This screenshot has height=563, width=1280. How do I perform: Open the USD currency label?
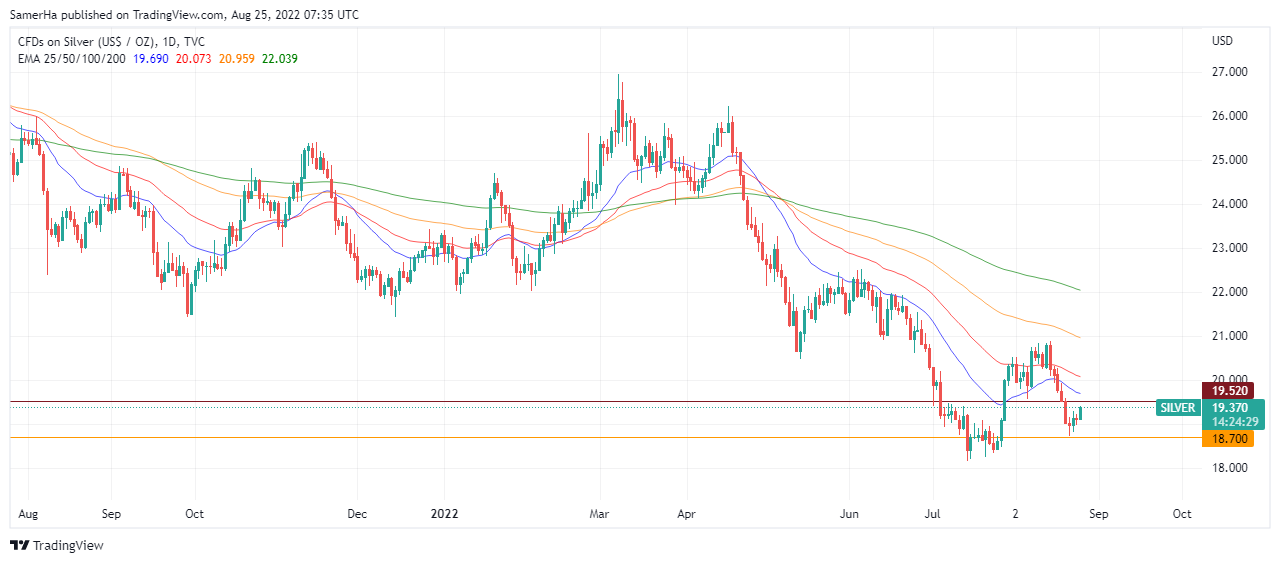pos(1222,41)
